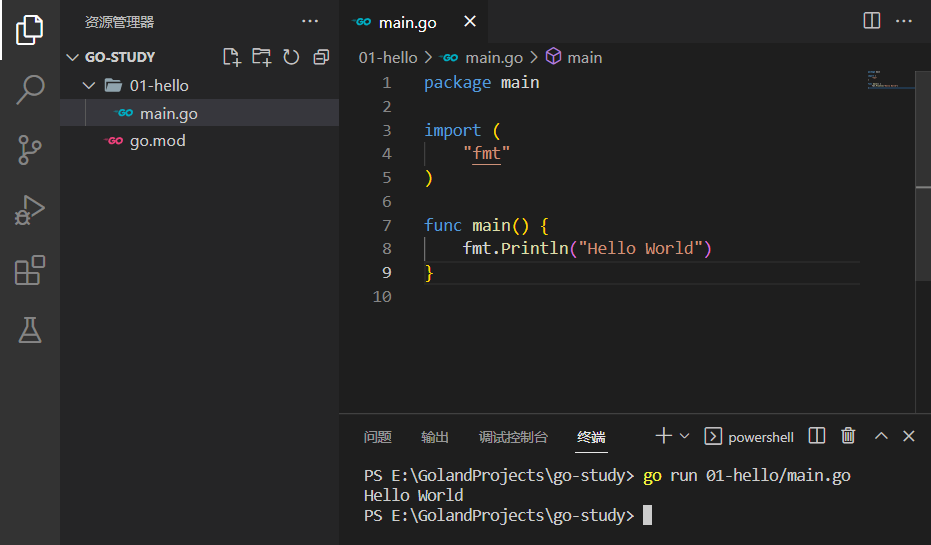Click New File icon in explorer header

click(232, 57)
